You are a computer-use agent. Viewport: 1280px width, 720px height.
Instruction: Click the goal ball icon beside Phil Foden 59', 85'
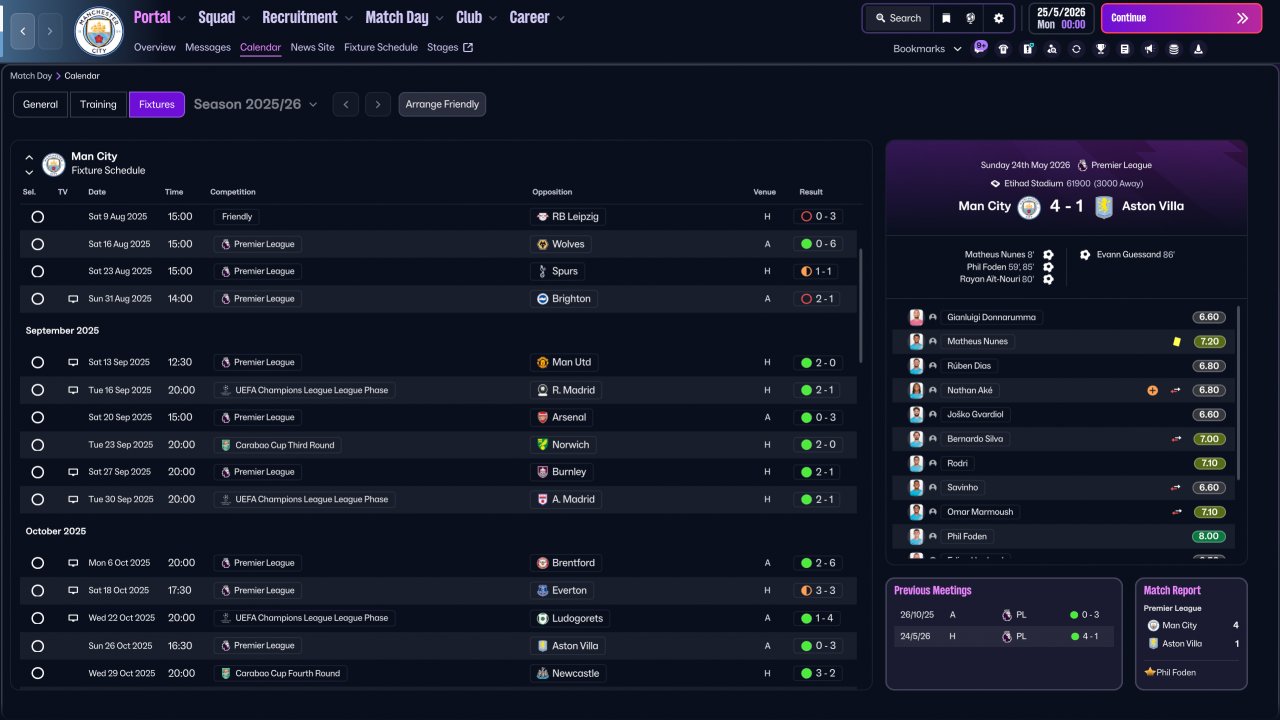tap(1048, 267)
